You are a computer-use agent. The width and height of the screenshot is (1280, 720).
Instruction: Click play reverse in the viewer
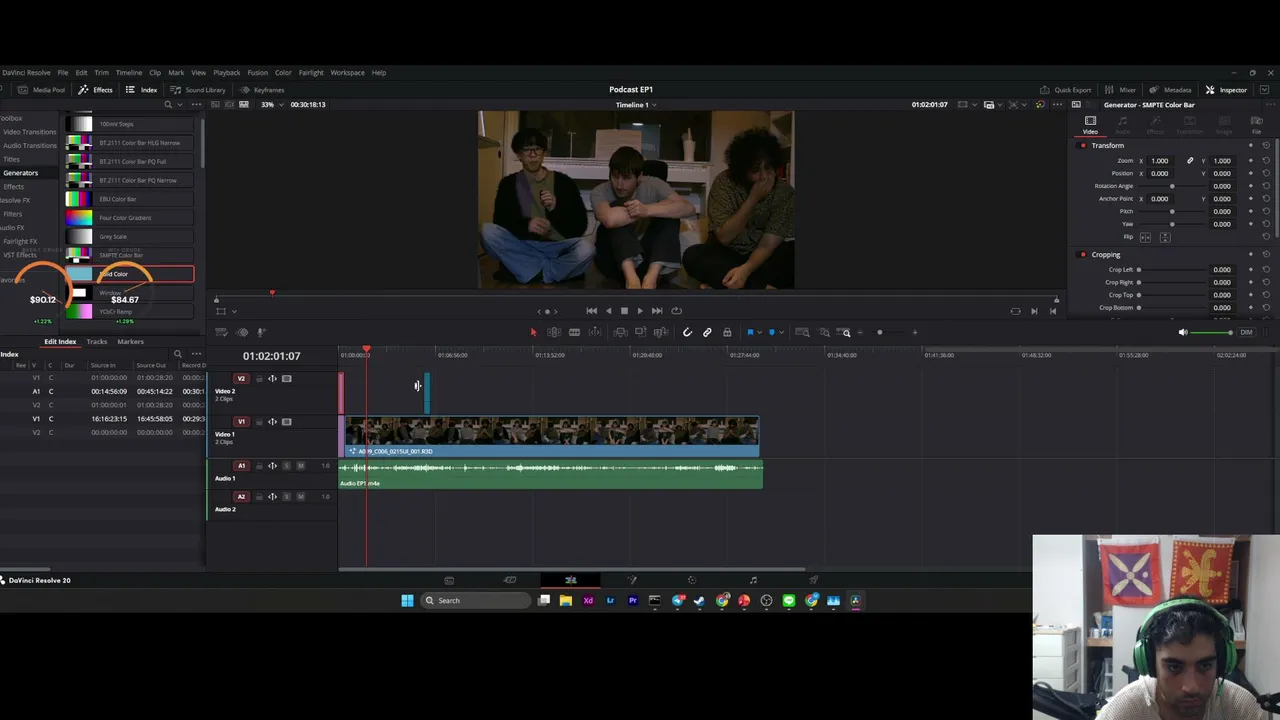[x=608, y=311]
